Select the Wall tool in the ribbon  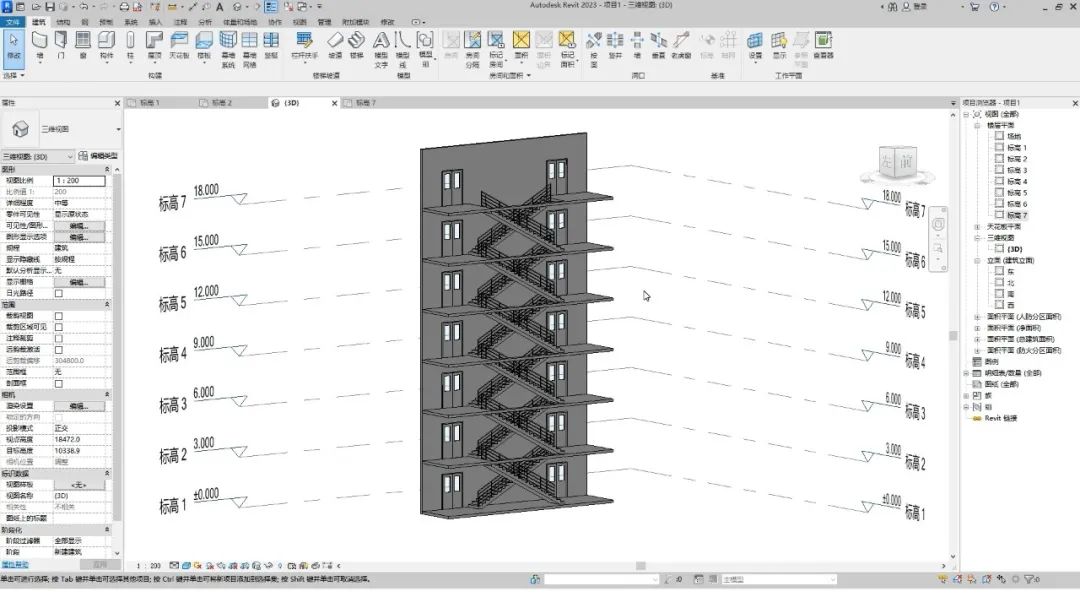pyautogui.click(x=39, y=45)
